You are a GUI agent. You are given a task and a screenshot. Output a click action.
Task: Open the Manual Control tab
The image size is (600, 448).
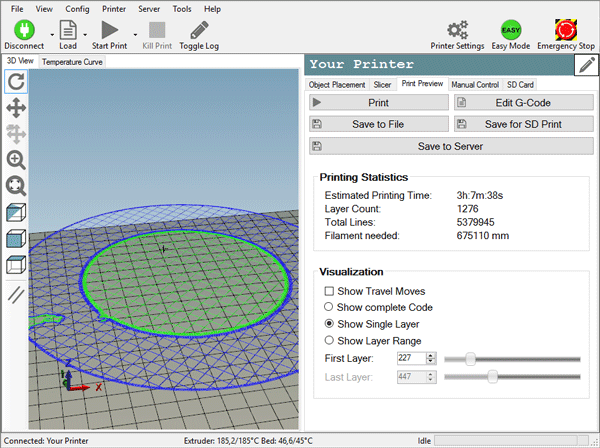click(475, 85)
